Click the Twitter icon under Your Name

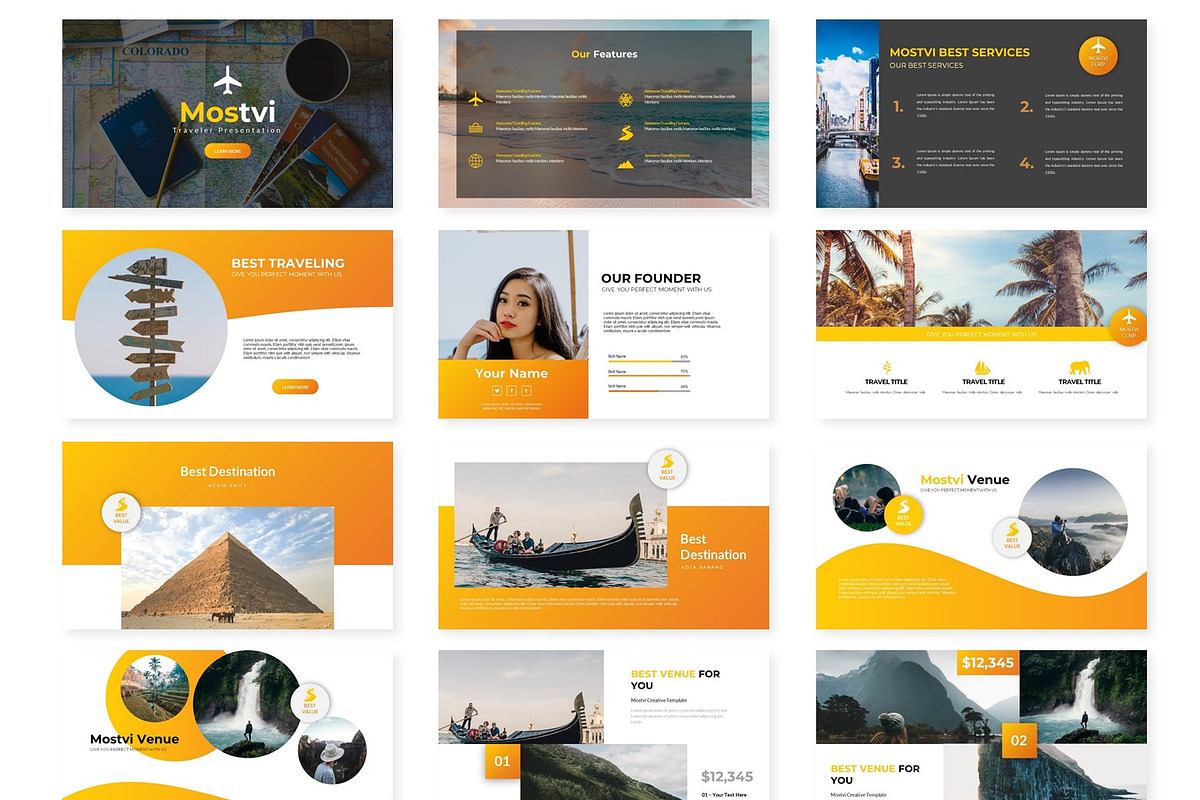coord(496,390)
